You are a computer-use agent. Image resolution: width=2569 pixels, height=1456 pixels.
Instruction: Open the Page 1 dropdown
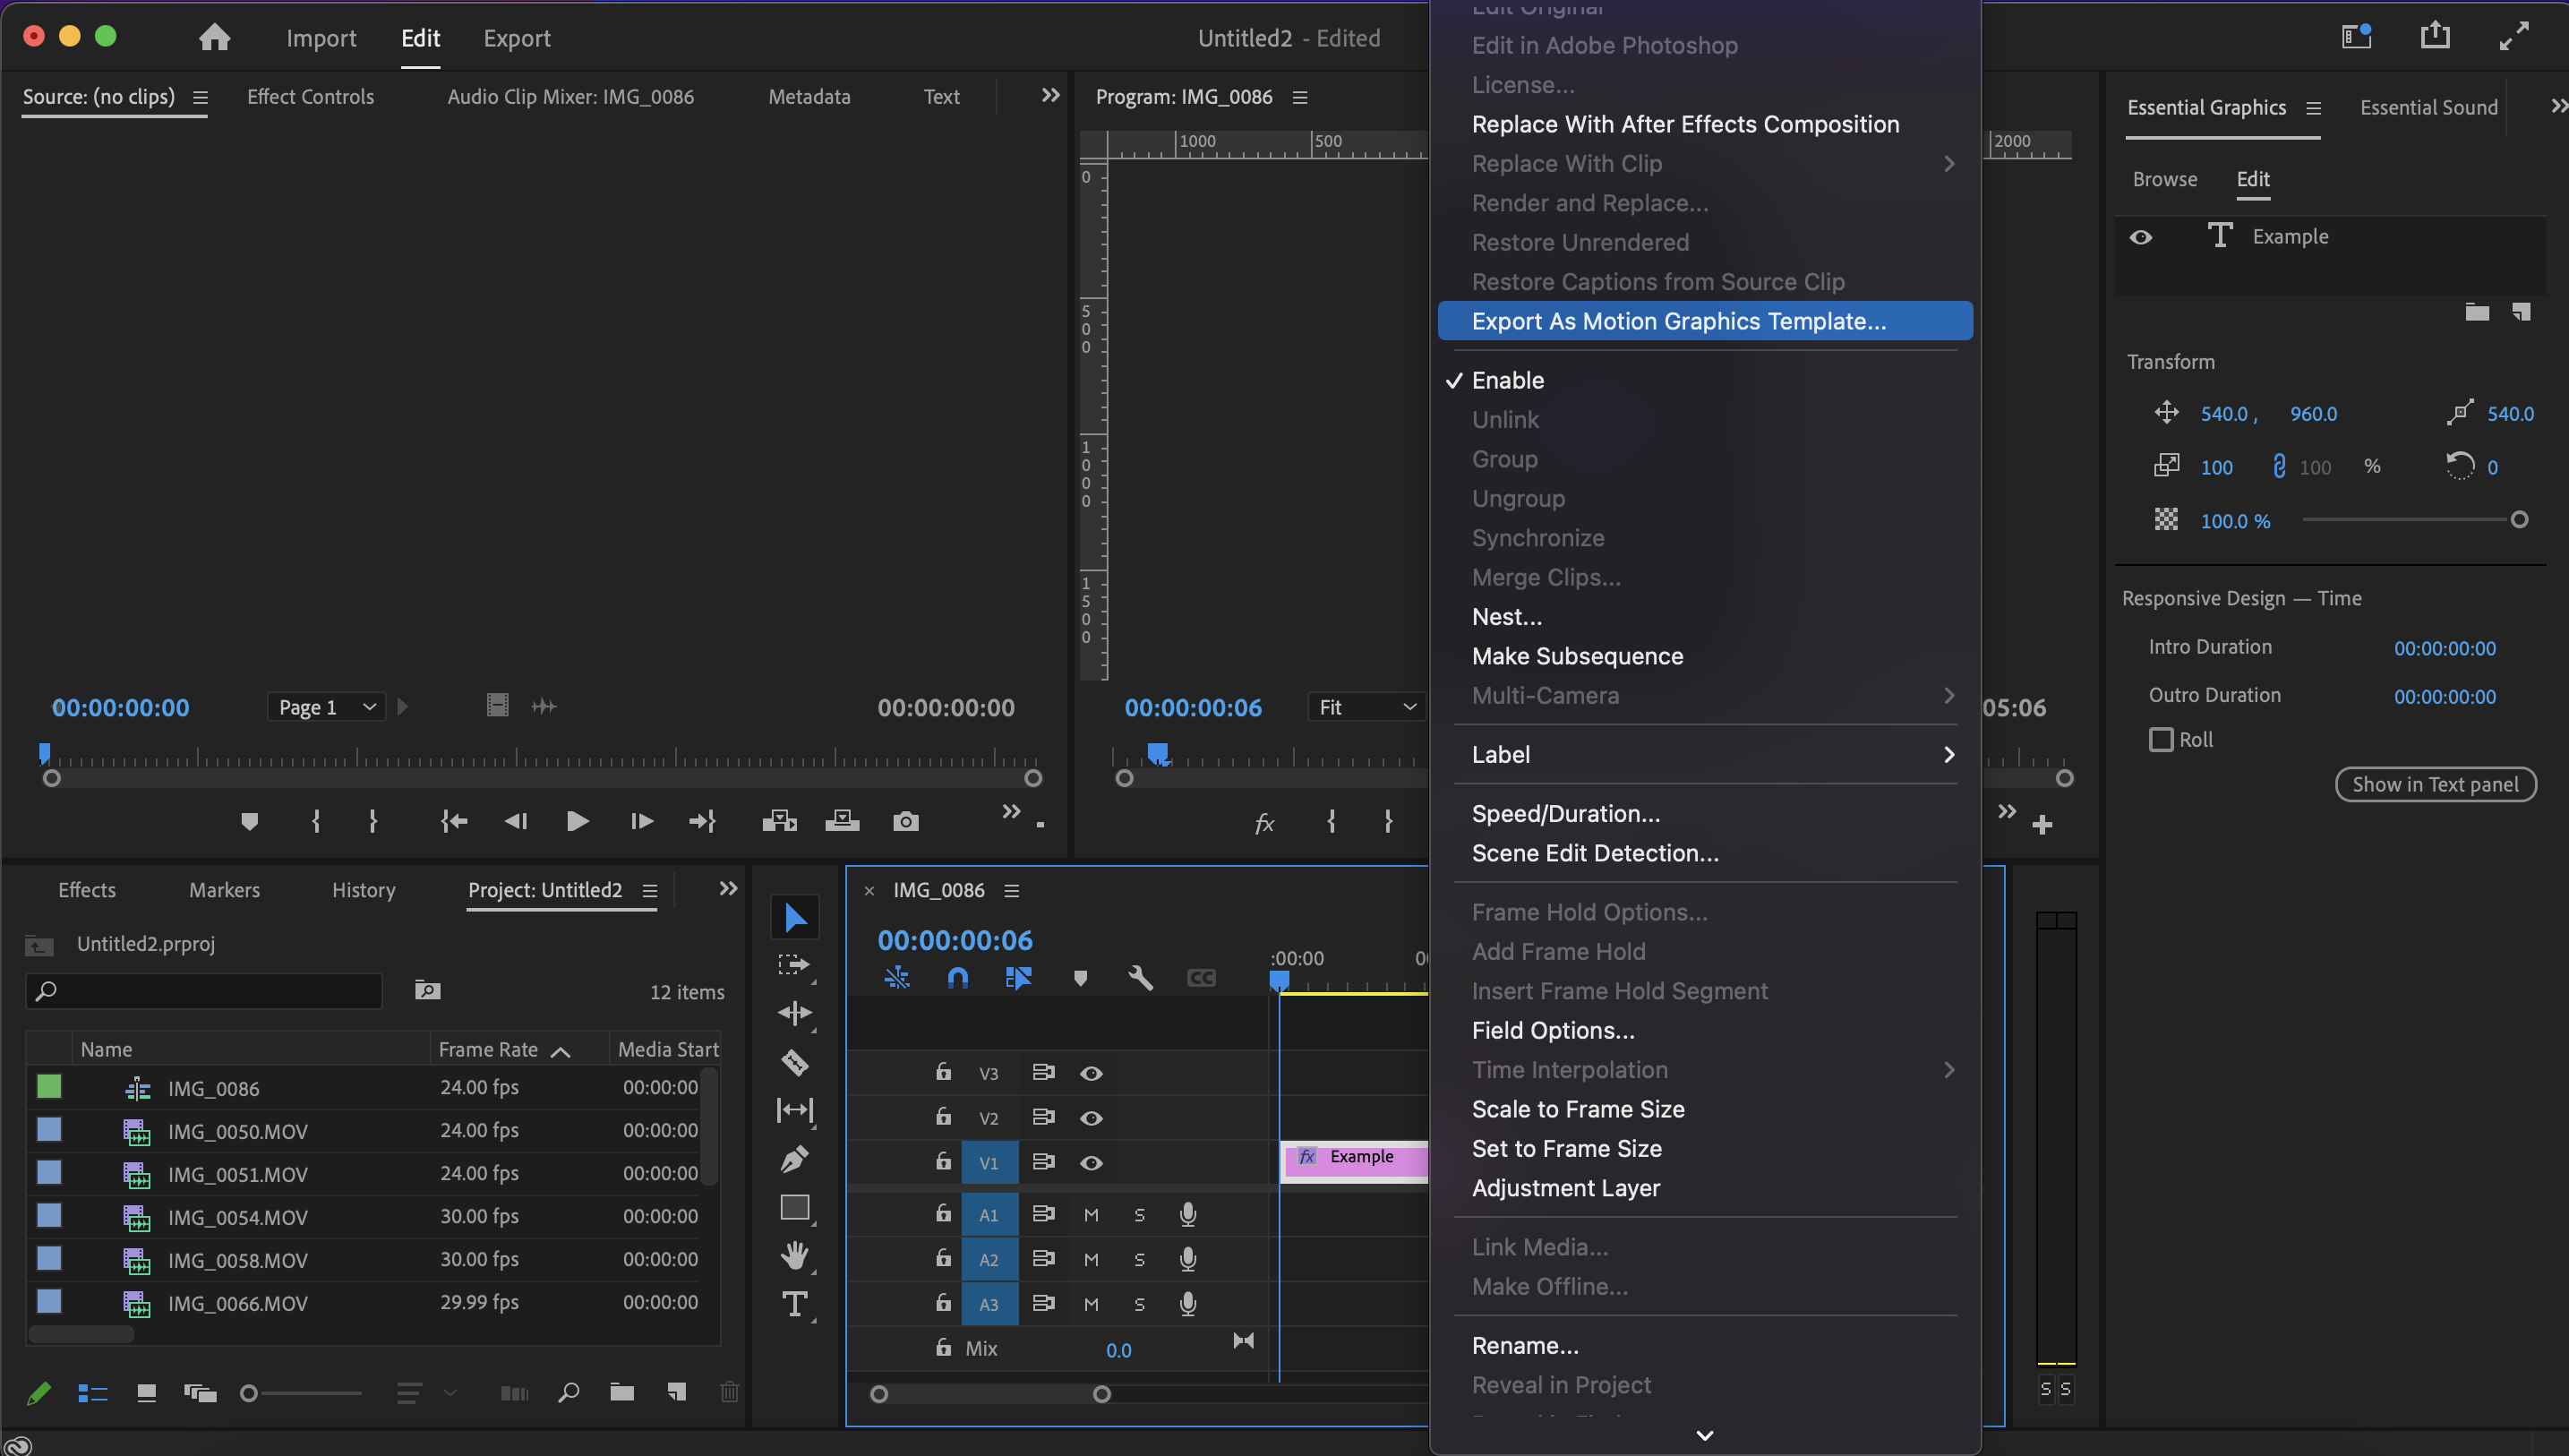coord(325,707)
